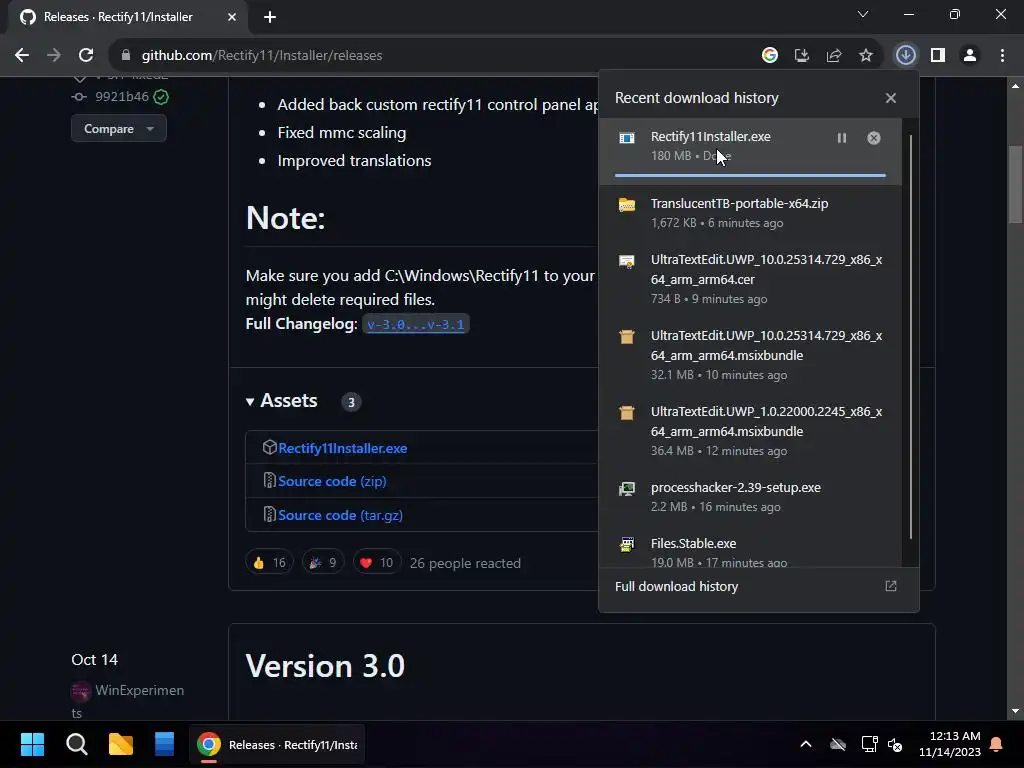The image size is (1024, 768).
Task: Open Chrome downloads toolbar icon
Action: 905,55
